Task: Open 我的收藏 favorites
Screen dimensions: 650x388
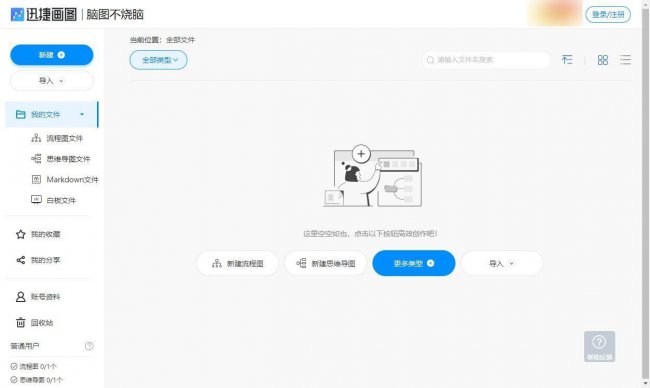Action: [46, 234]
